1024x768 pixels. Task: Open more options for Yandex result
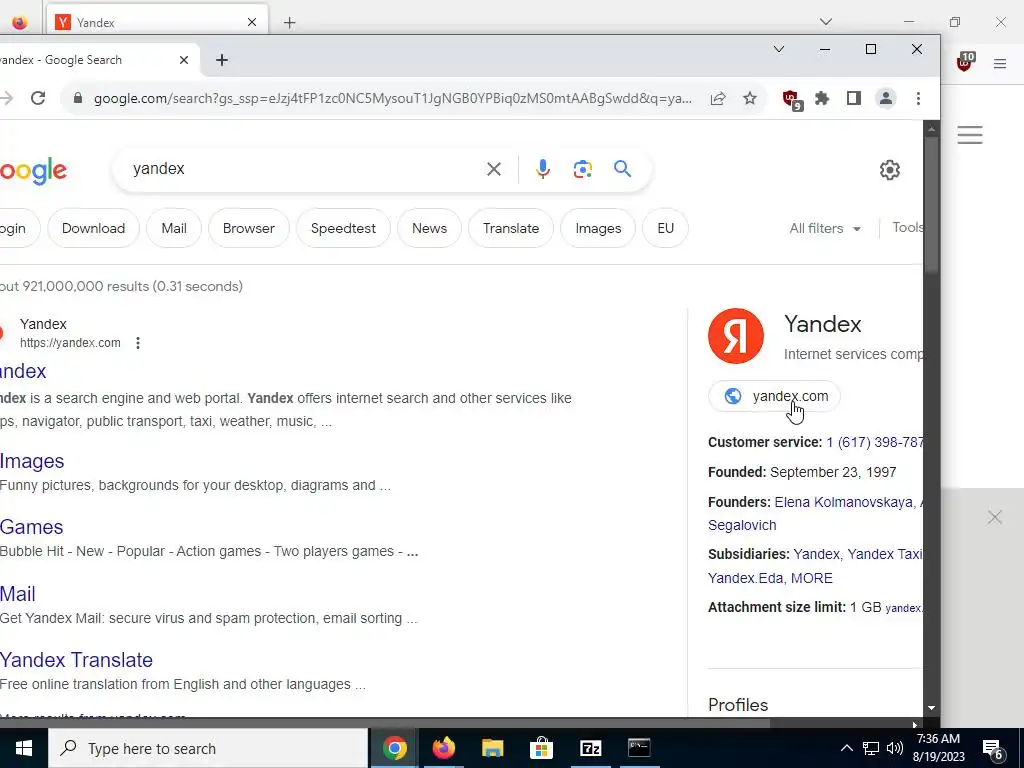138,343
